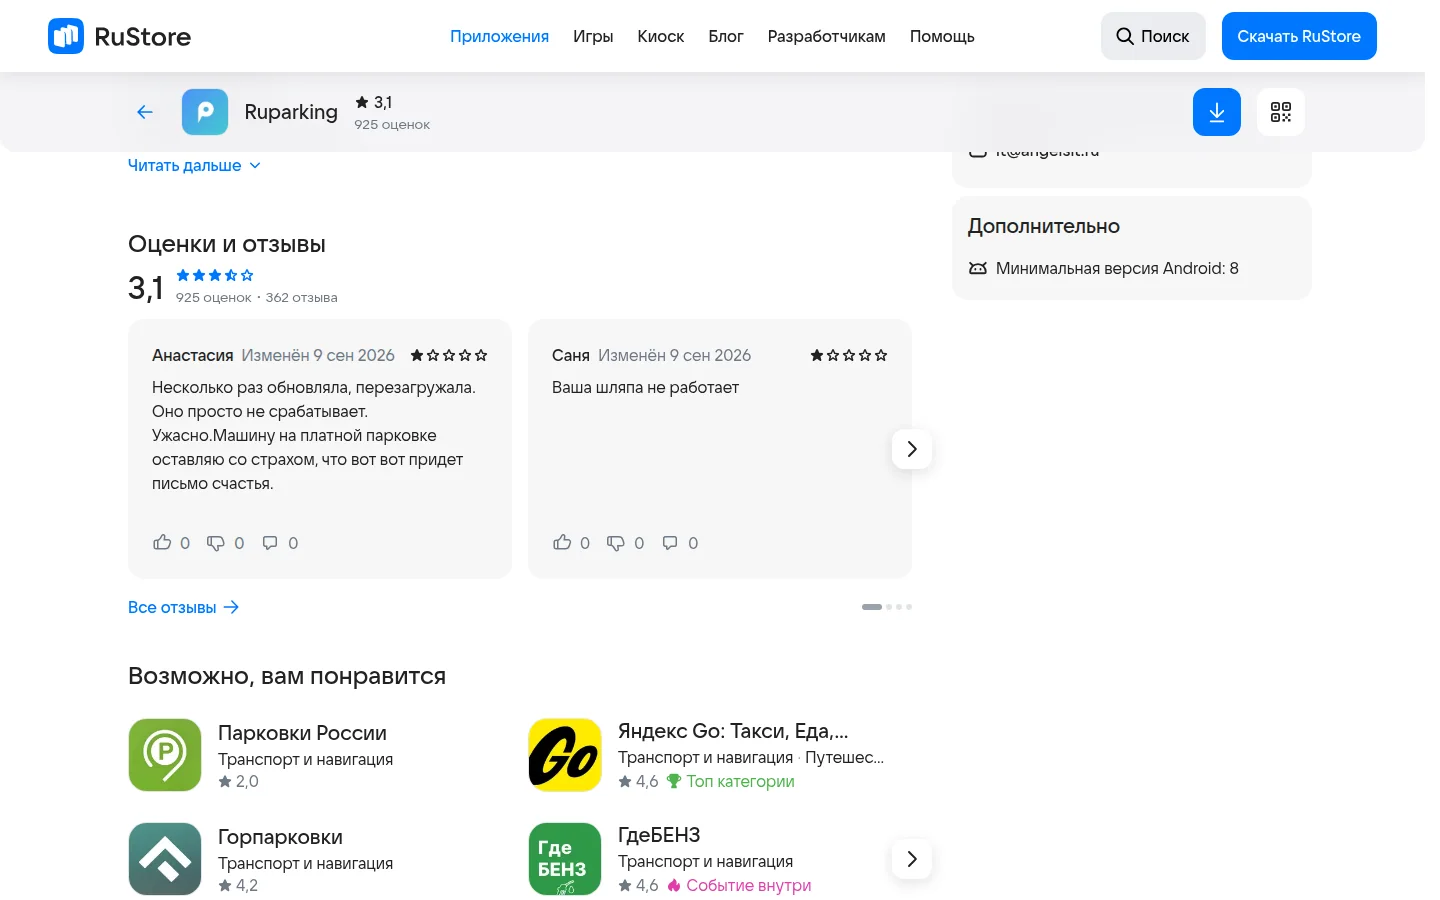Open ГдеБЕНЗ app icon

click(565, 859)
